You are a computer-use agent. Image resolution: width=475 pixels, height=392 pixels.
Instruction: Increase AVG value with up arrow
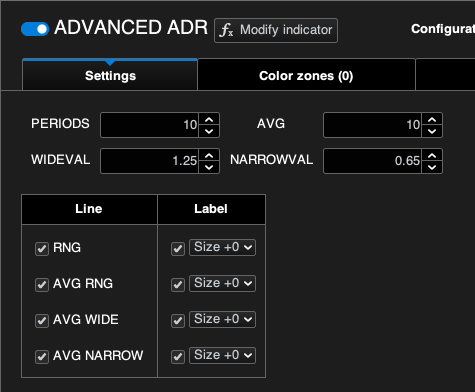(432, 120)
